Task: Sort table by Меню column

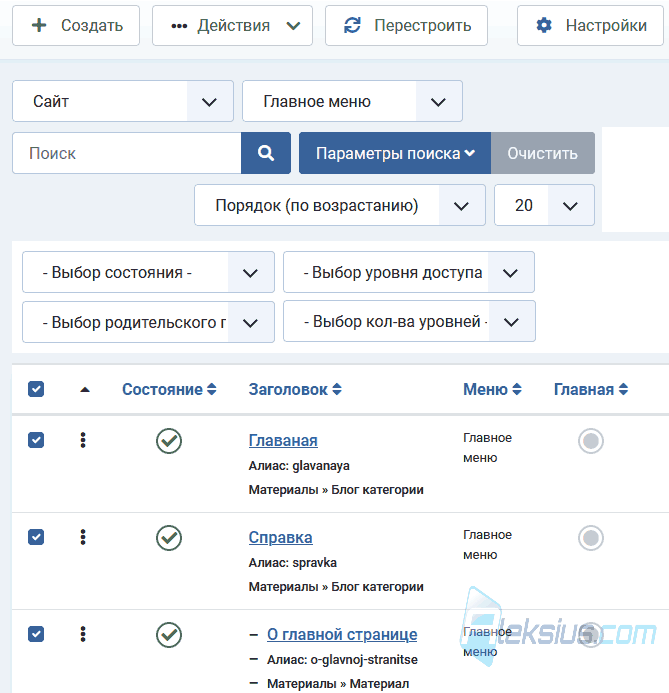Action: 492,389
